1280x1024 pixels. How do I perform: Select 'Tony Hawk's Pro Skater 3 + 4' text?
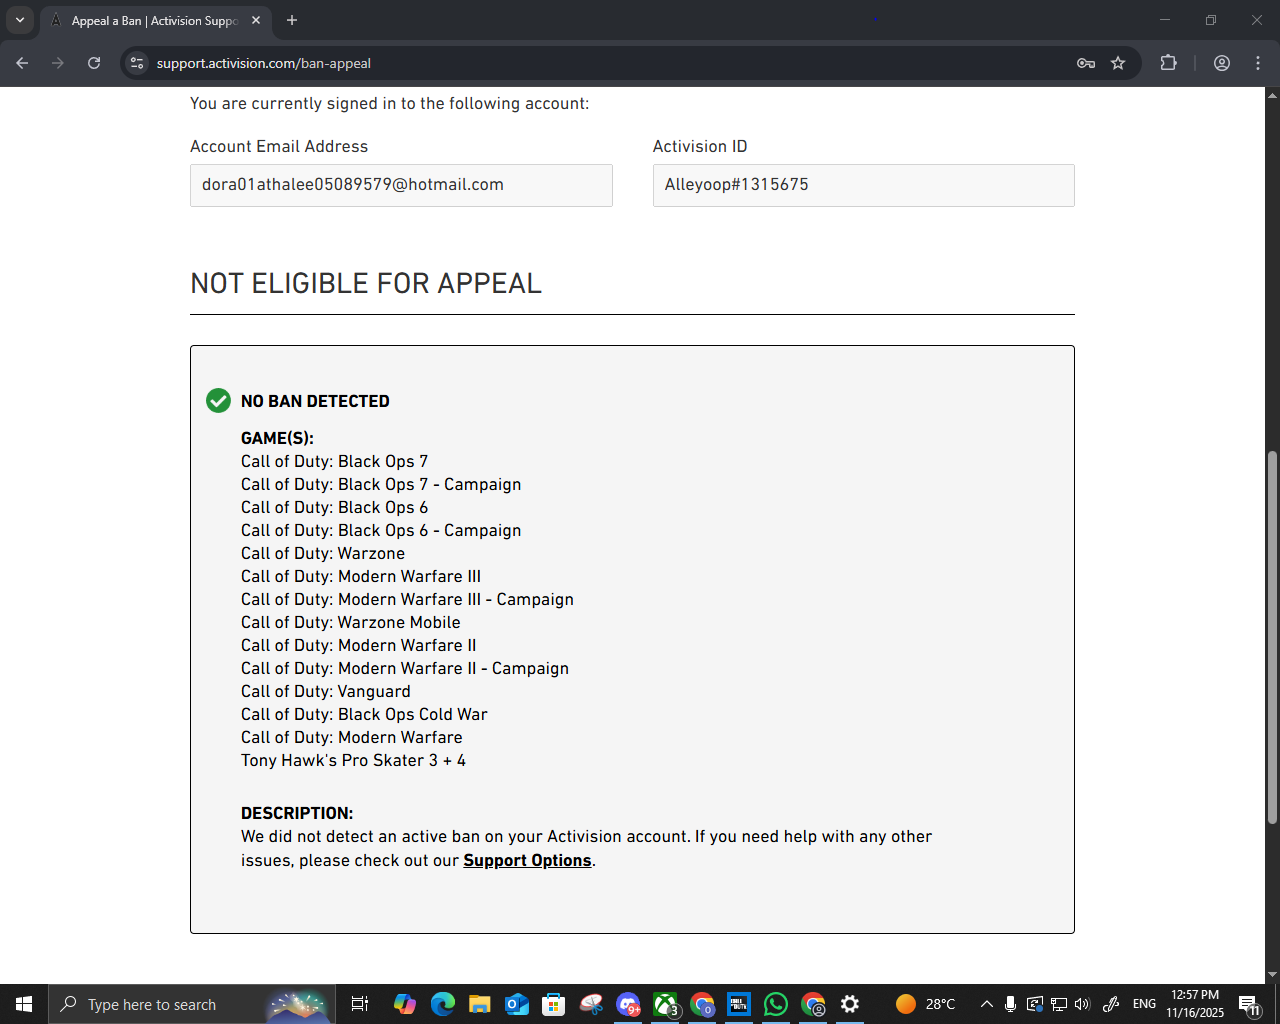(353, 760)
